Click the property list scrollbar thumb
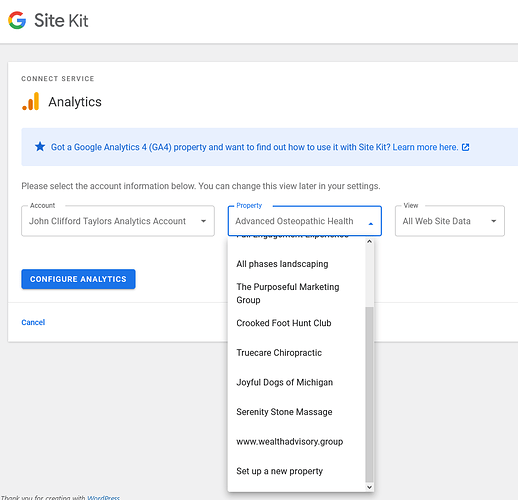The image size is (518, 500). pos(369,394)
